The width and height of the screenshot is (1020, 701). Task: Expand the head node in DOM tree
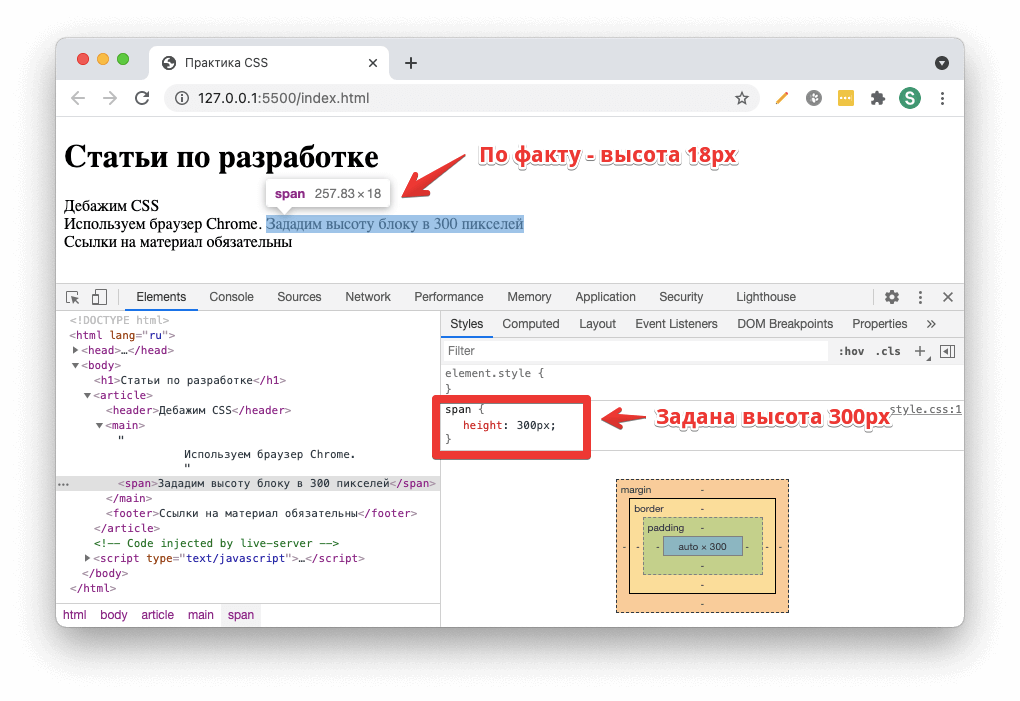click(75, 350)
